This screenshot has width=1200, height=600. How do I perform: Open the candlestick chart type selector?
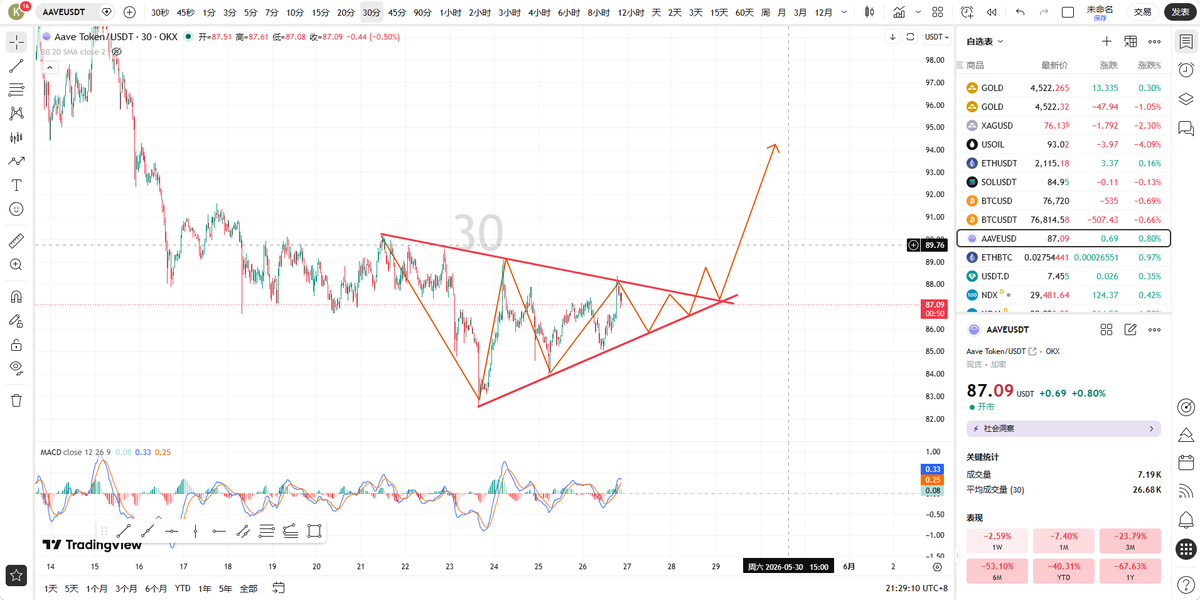869,12
